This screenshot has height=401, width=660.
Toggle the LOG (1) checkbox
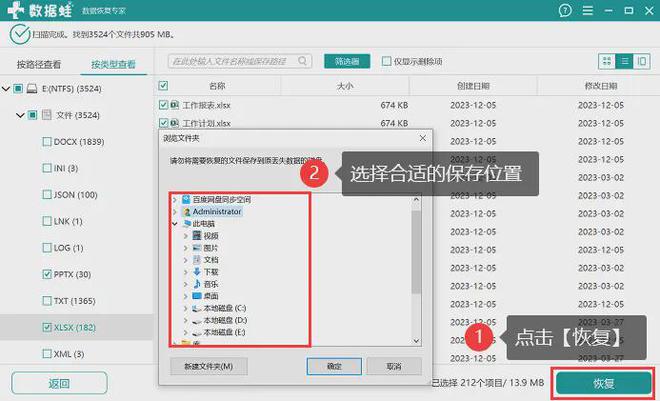click(47, 248)
